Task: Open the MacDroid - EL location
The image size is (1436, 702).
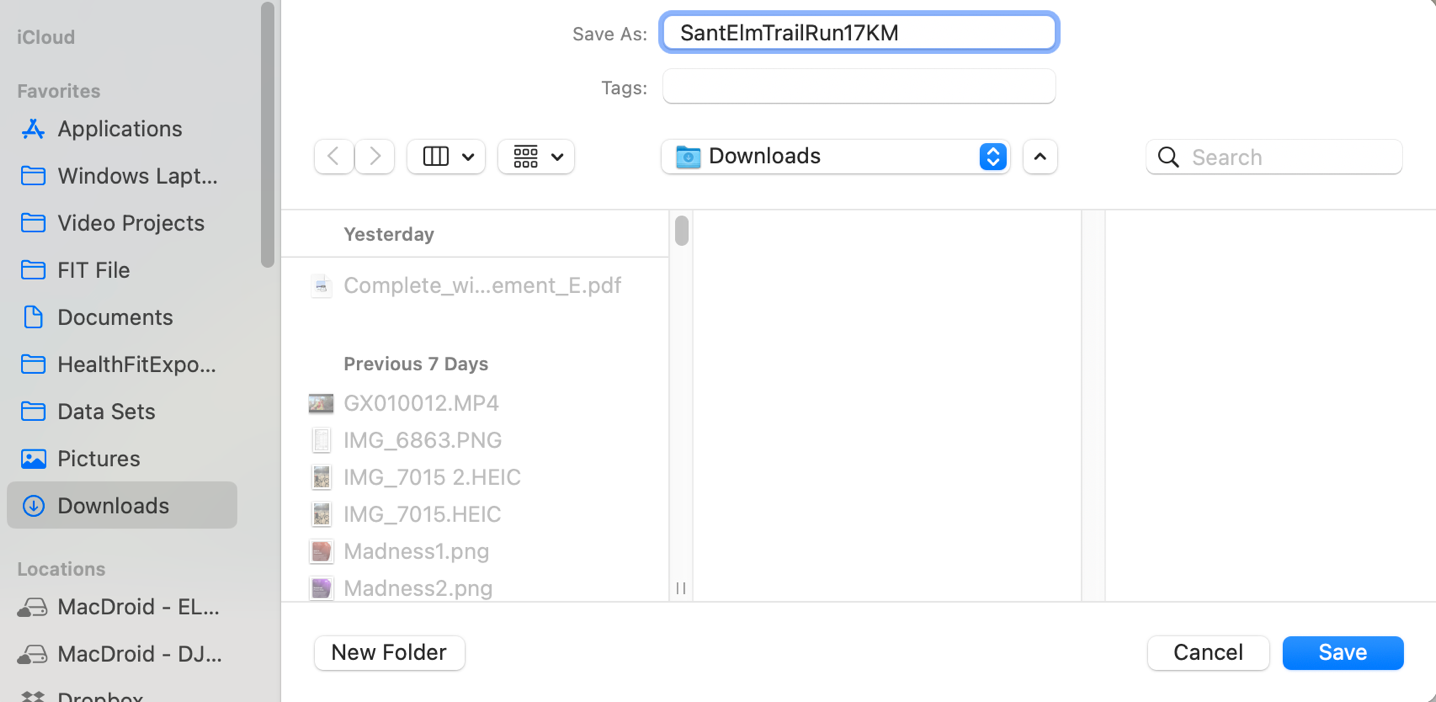Action: [x=137, y=607]
